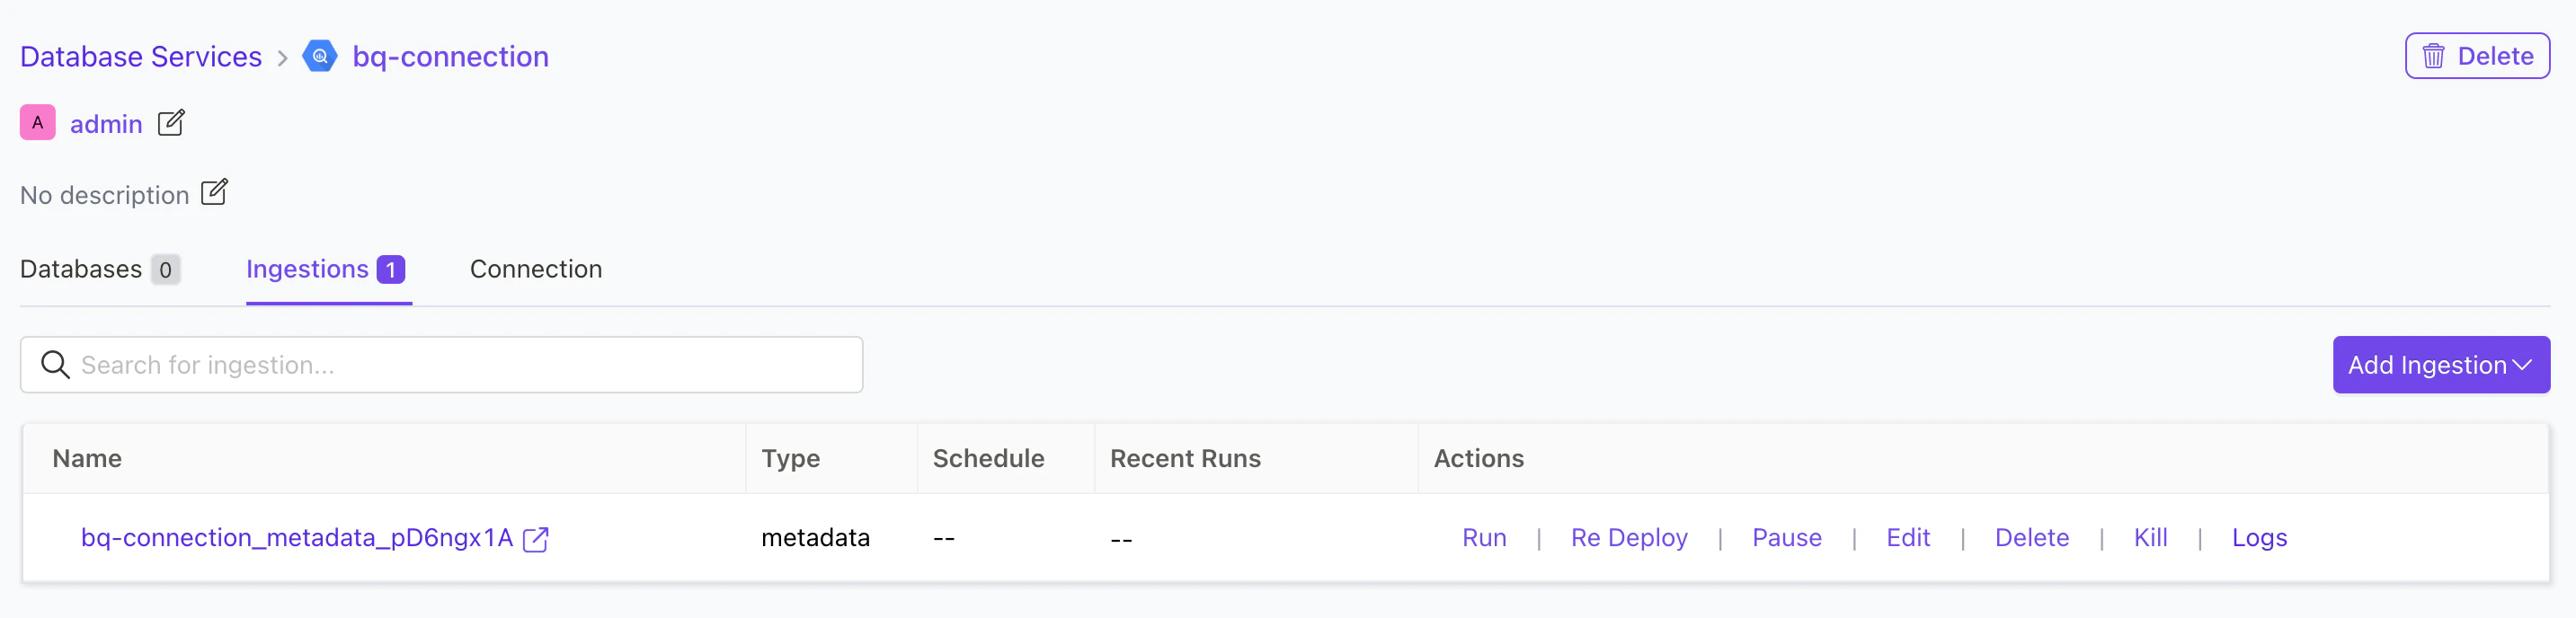The image size is (2576, 618).
Task: Kill the running ingestion
Action: point(2150,538)
